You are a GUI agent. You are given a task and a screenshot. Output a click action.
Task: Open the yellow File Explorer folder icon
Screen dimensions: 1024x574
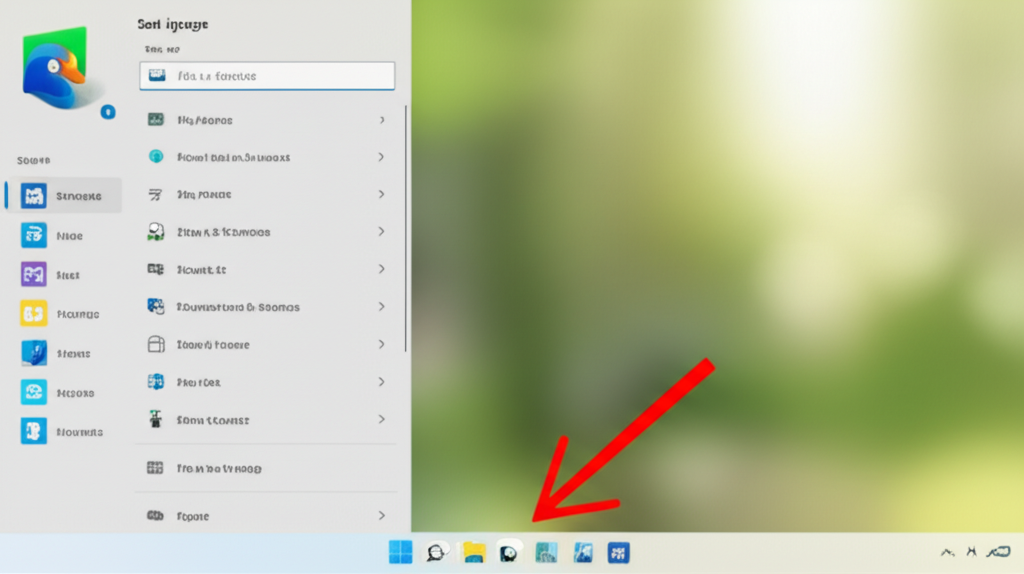pyautogui.click(x=473, y=552)
